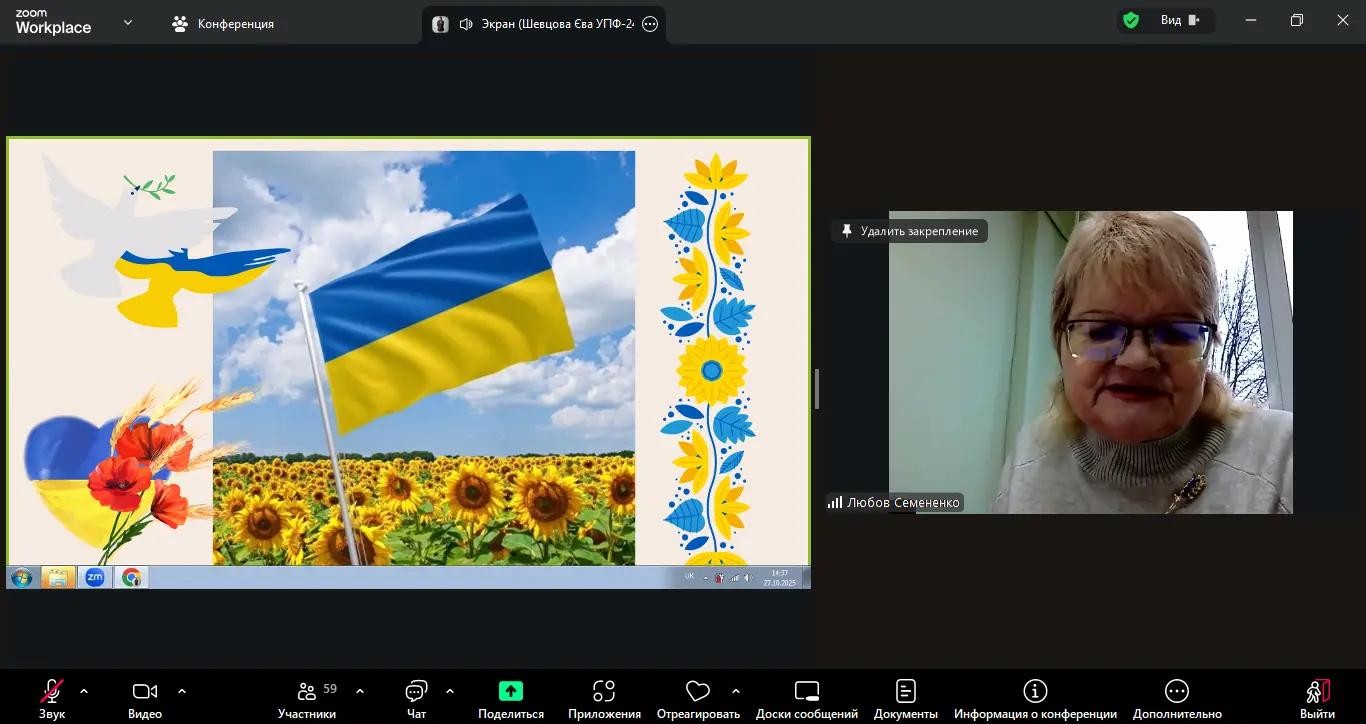Expand microphone audio options chevron
This screenshot has width=1366, height=724.
coord(83,690)
